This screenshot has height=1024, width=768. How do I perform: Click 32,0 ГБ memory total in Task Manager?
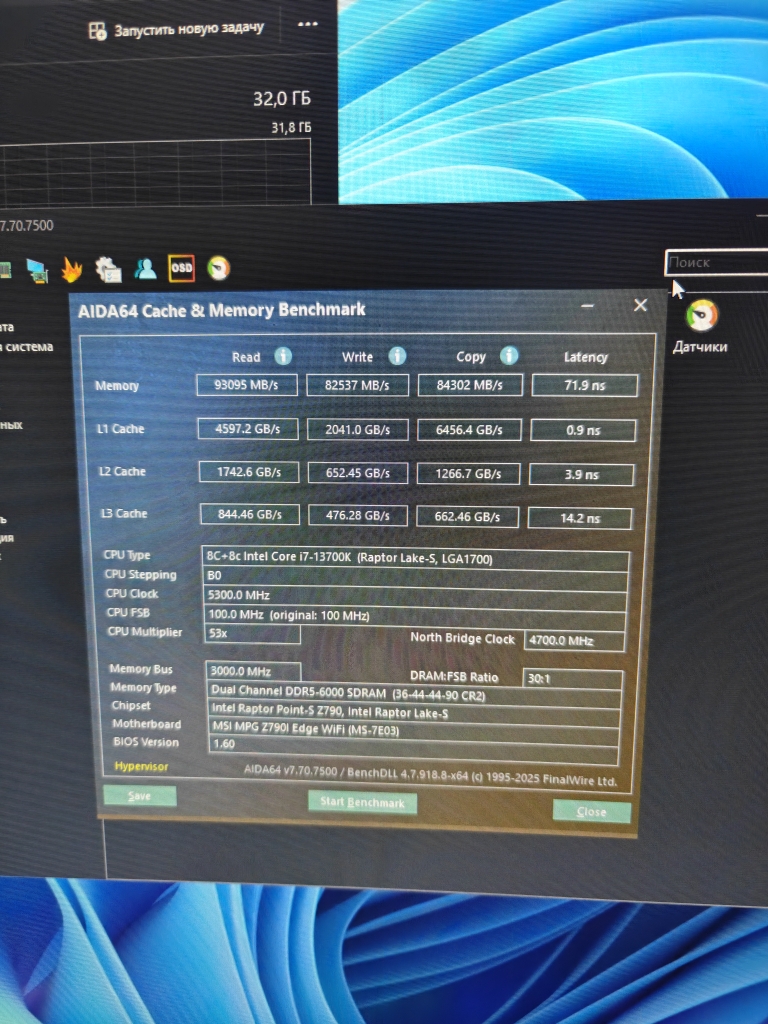point(281,99)
